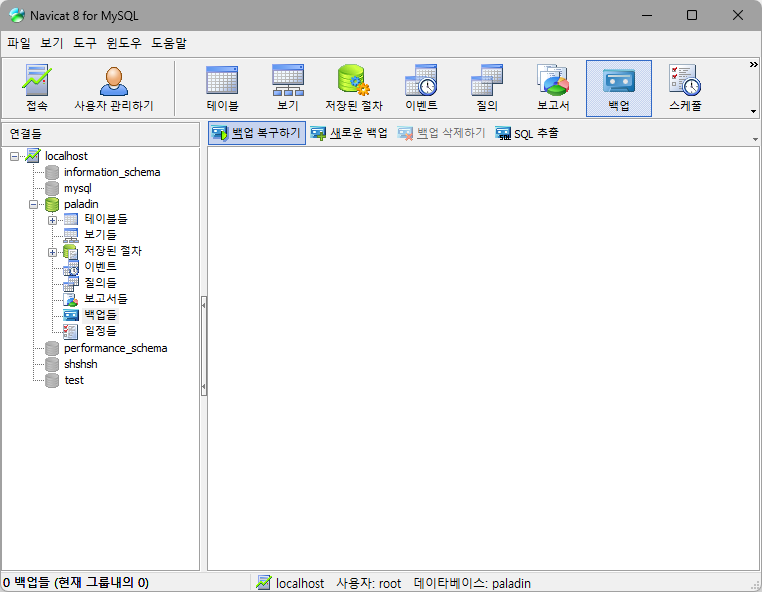Click the 이벤트 toolbar icon

point(421,88)
